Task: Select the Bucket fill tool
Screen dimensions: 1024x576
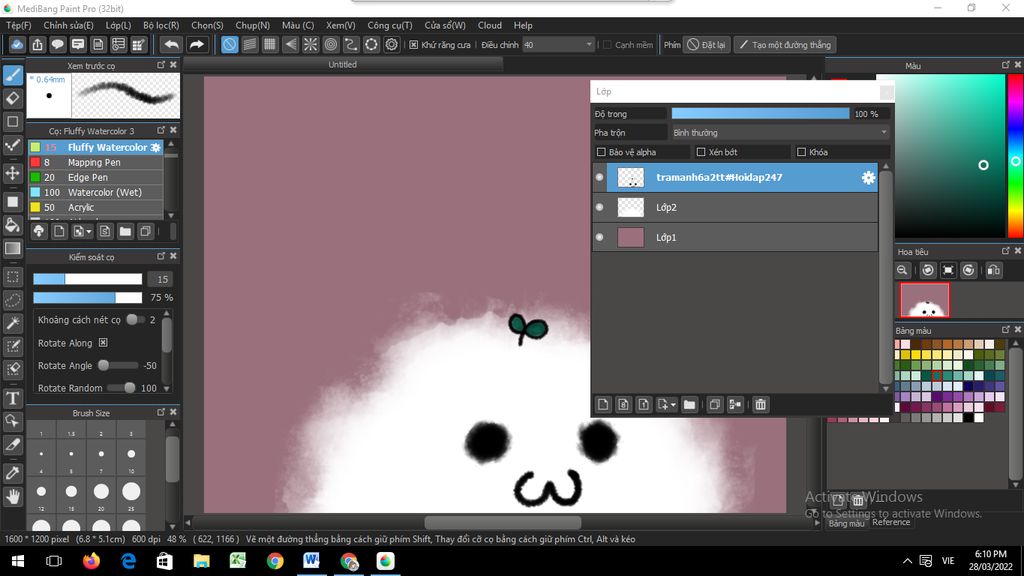Action: [13, 225]
